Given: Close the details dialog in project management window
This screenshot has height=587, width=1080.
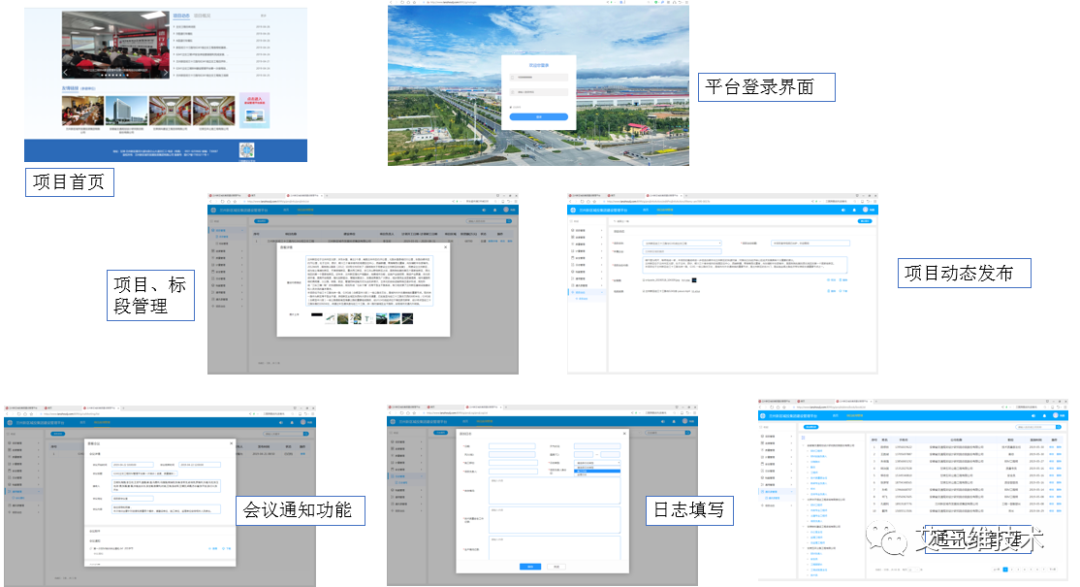Looking at the screenshot, I should (x=445, y=247).
